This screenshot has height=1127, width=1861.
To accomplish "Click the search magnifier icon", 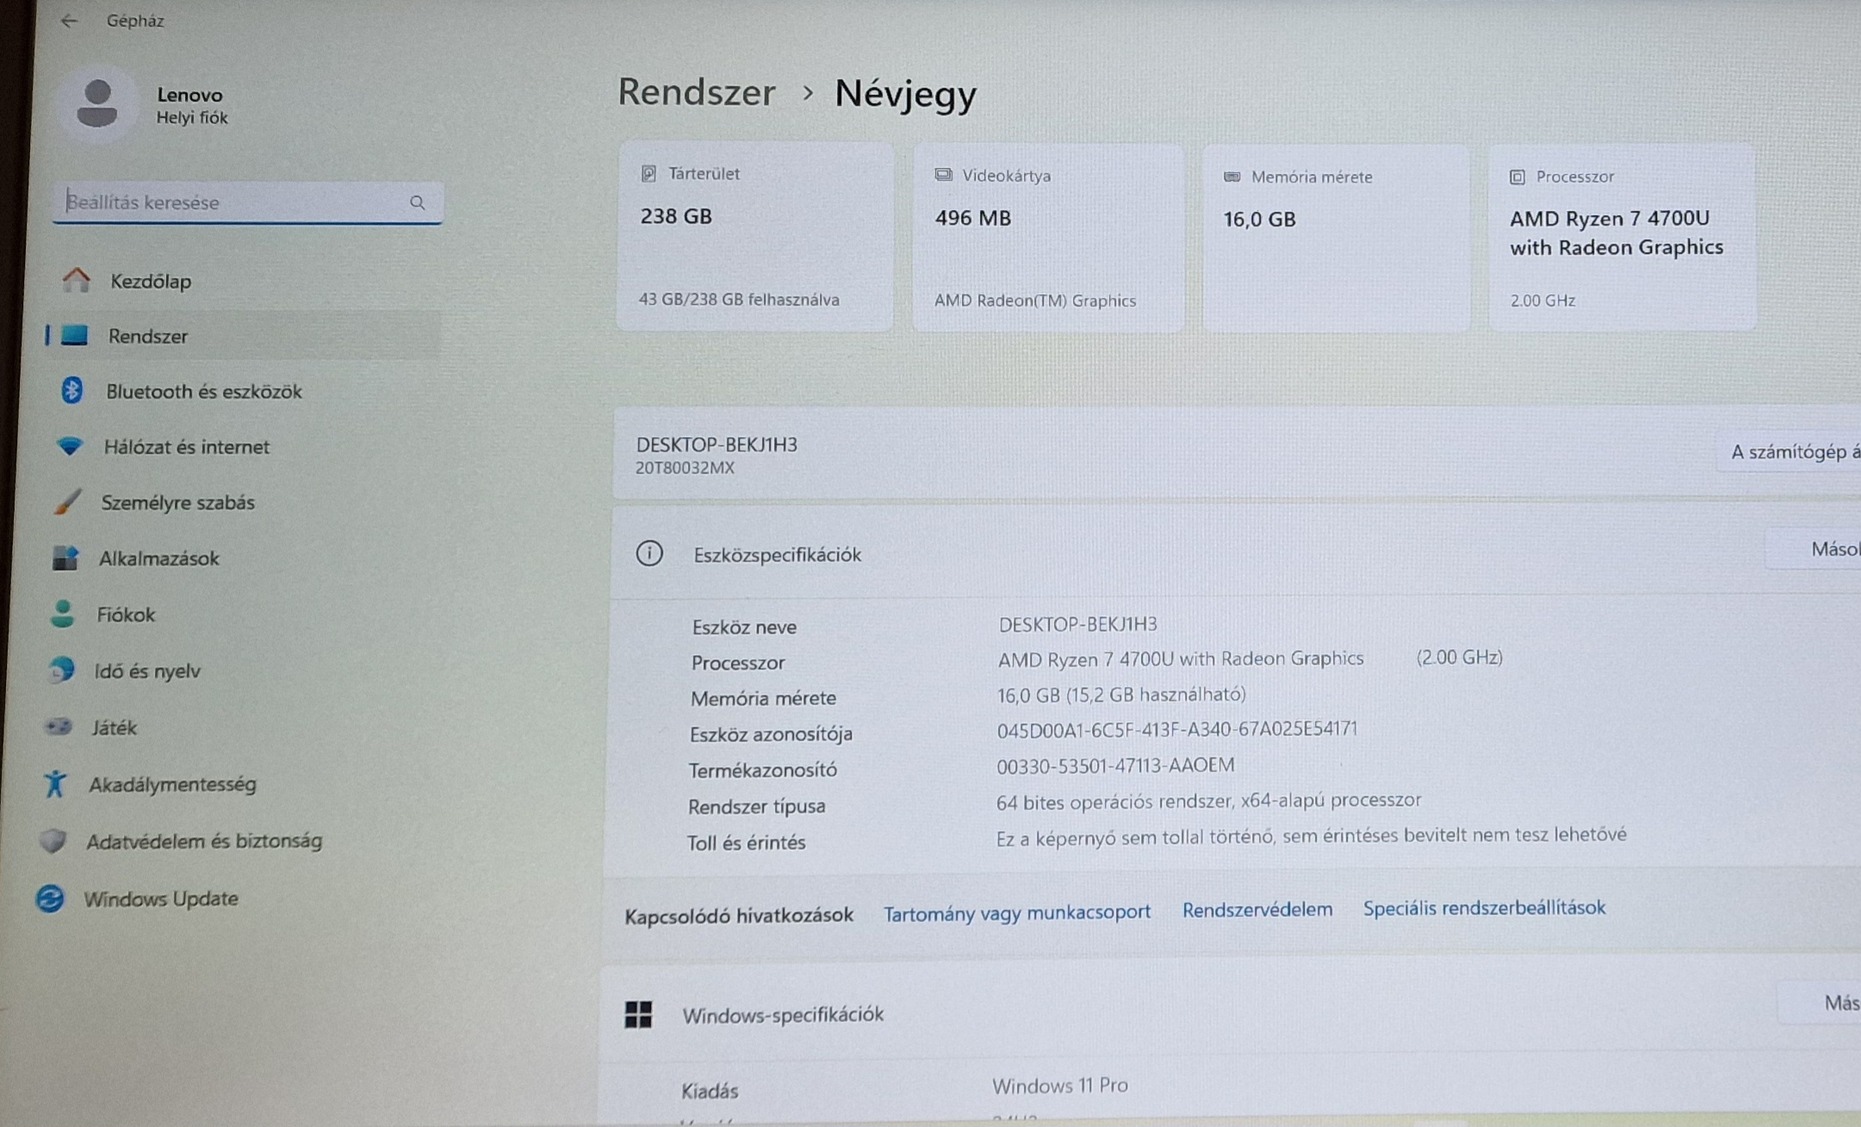I will pos(417,203).
